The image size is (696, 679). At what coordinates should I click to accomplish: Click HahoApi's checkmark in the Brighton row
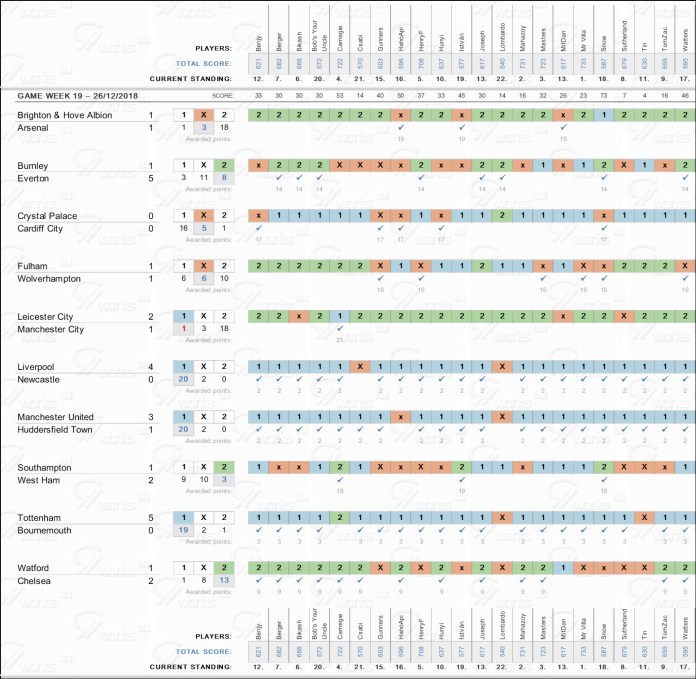400,127
